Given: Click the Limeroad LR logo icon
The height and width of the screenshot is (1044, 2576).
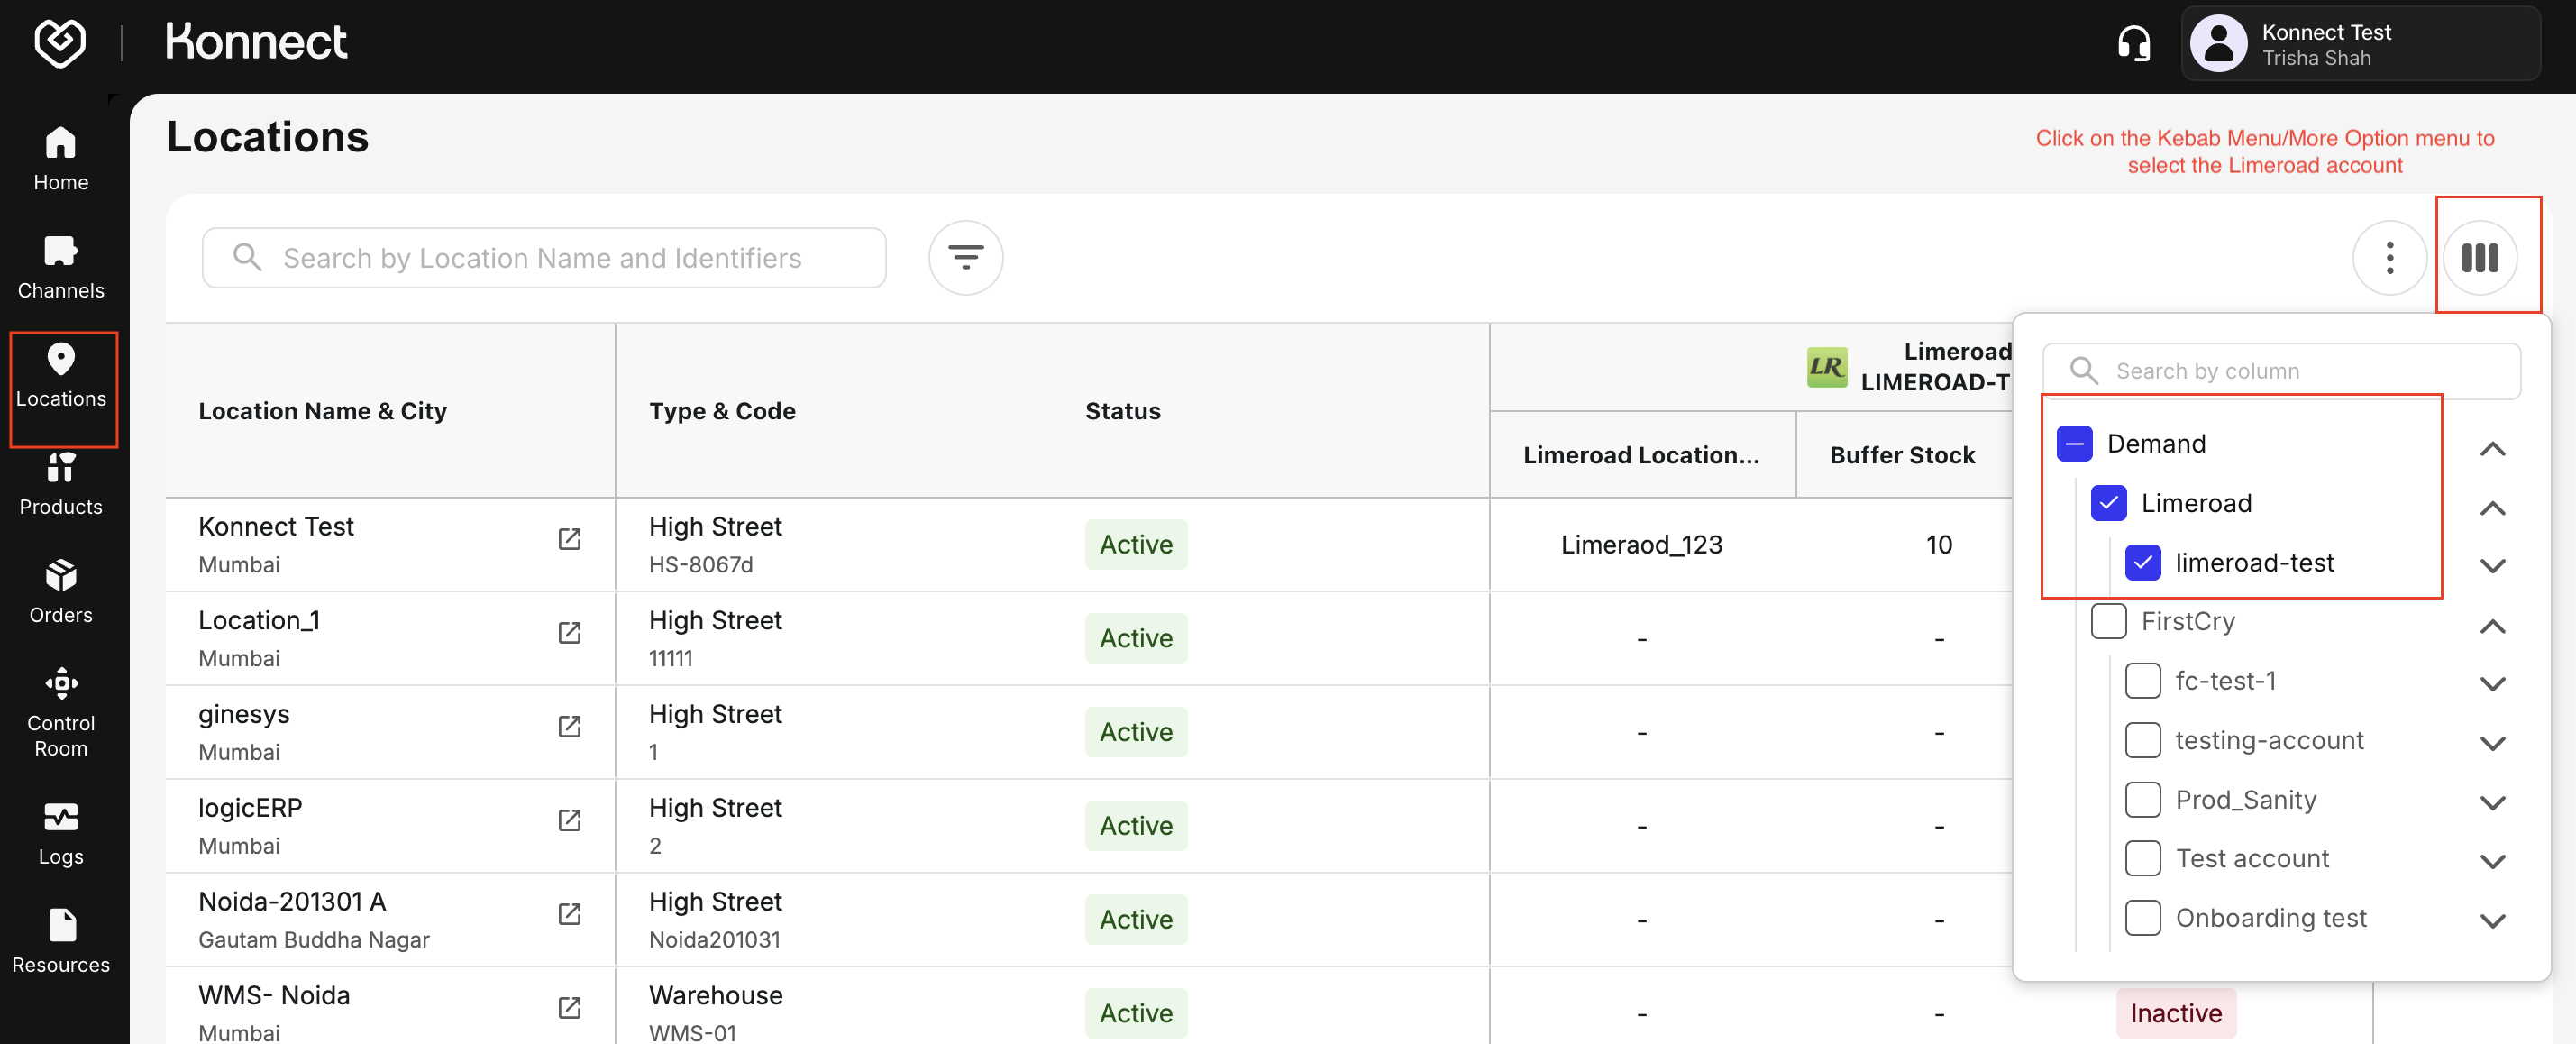Looking at the screenshot, I should (x=1826, y=367).
